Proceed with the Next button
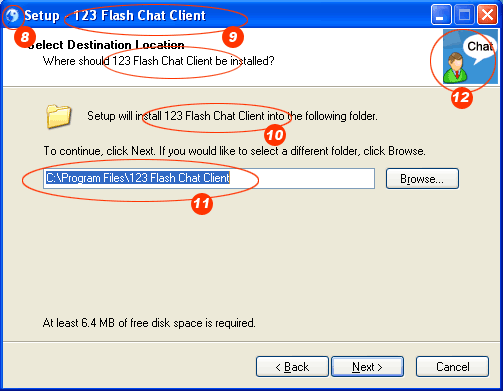Image resolution: width=503 pixels, height=391 pixels. [367, 367]
